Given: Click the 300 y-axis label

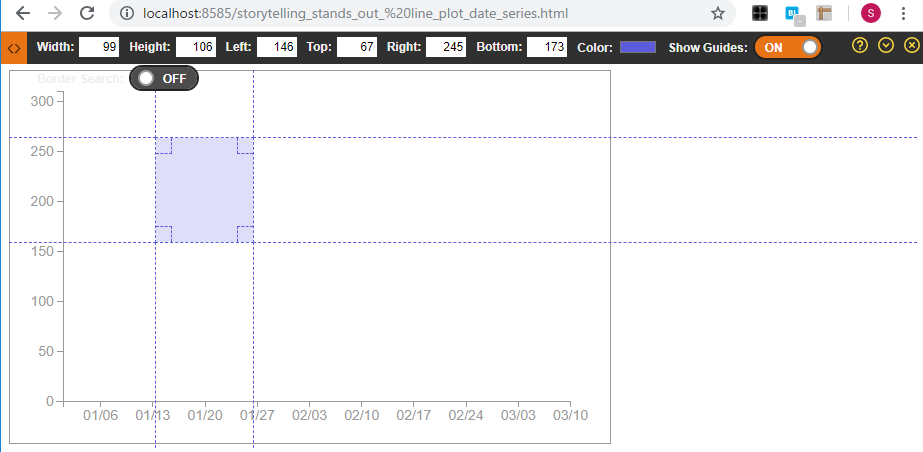Looking at the screenshot, I should (42, 101).
